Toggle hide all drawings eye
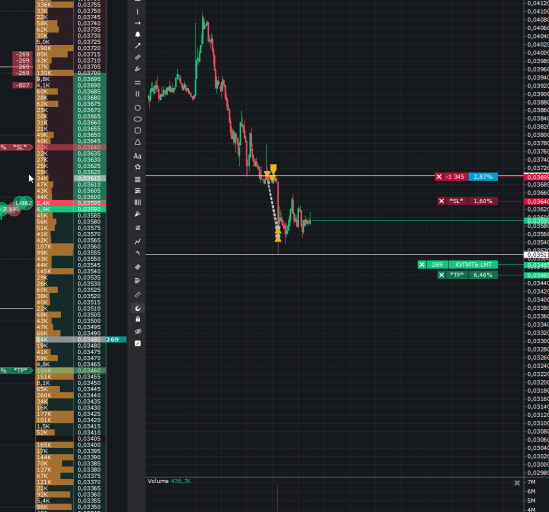This screenshot has width=549, height=512. click(138, 331)
